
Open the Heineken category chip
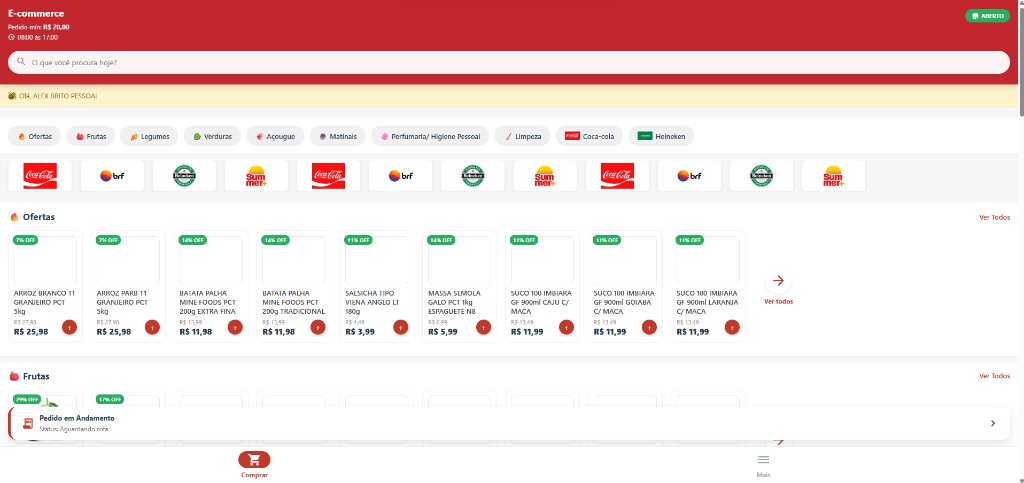pos(661,136)
